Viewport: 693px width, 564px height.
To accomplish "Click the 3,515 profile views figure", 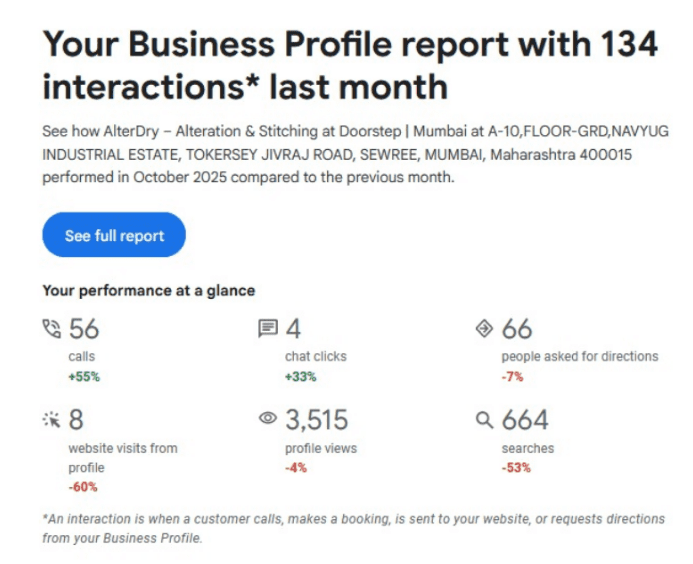I will 317,420.
